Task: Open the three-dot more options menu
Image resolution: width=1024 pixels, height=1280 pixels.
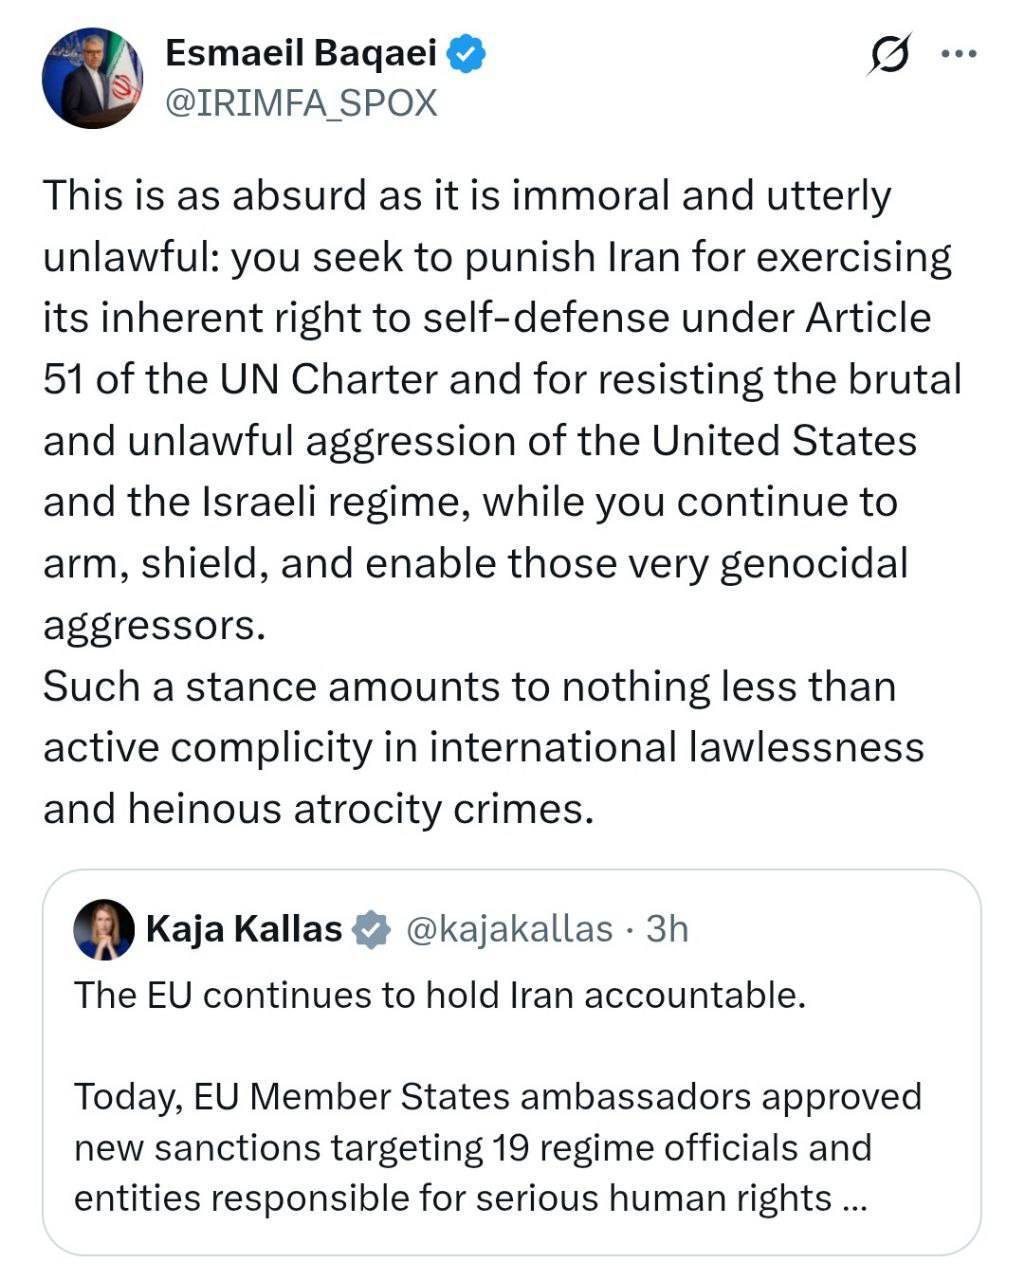Action: click(958, 54)
